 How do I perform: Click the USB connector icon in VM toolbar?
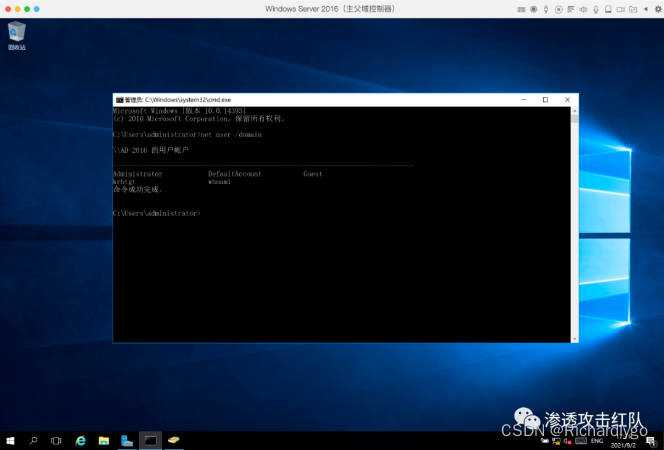546,9
